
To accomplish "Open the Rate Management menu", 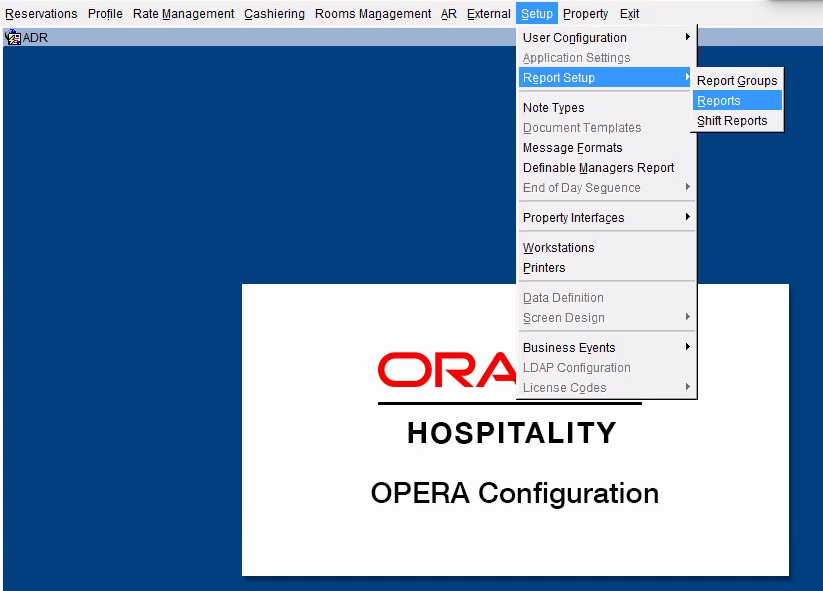I will click(183, 14).
